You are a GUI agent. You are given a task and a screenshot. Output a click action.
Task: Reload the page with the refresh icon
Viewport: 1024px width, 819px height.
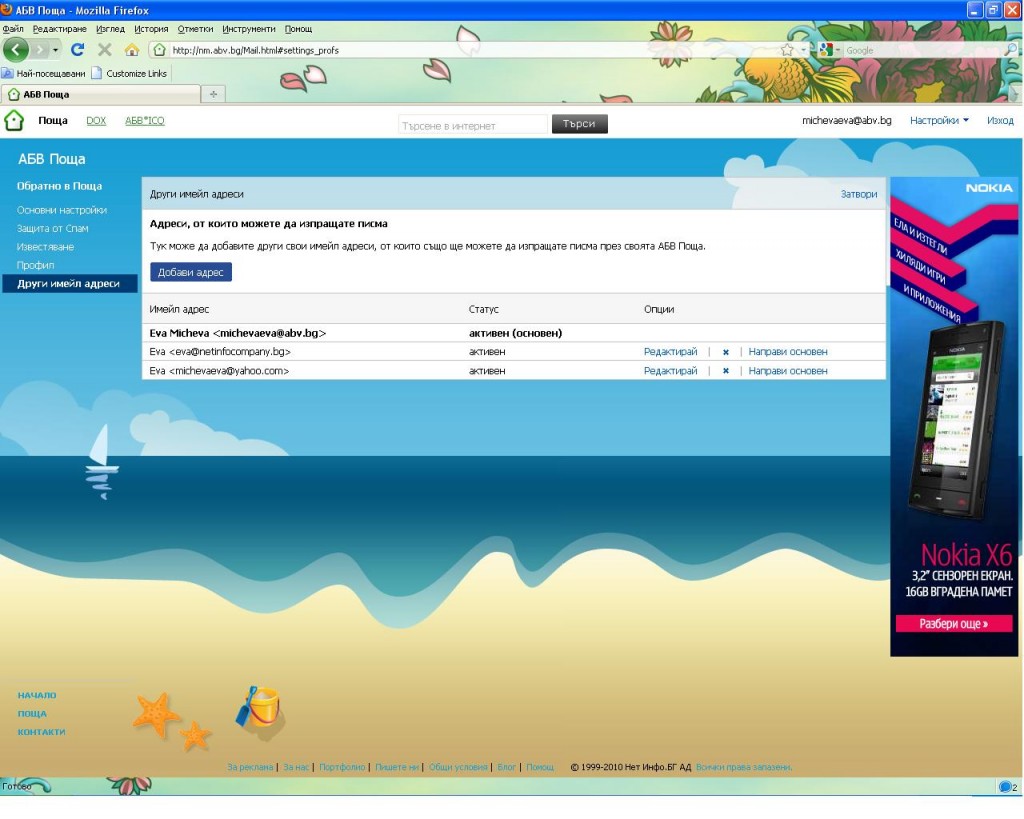77,49
